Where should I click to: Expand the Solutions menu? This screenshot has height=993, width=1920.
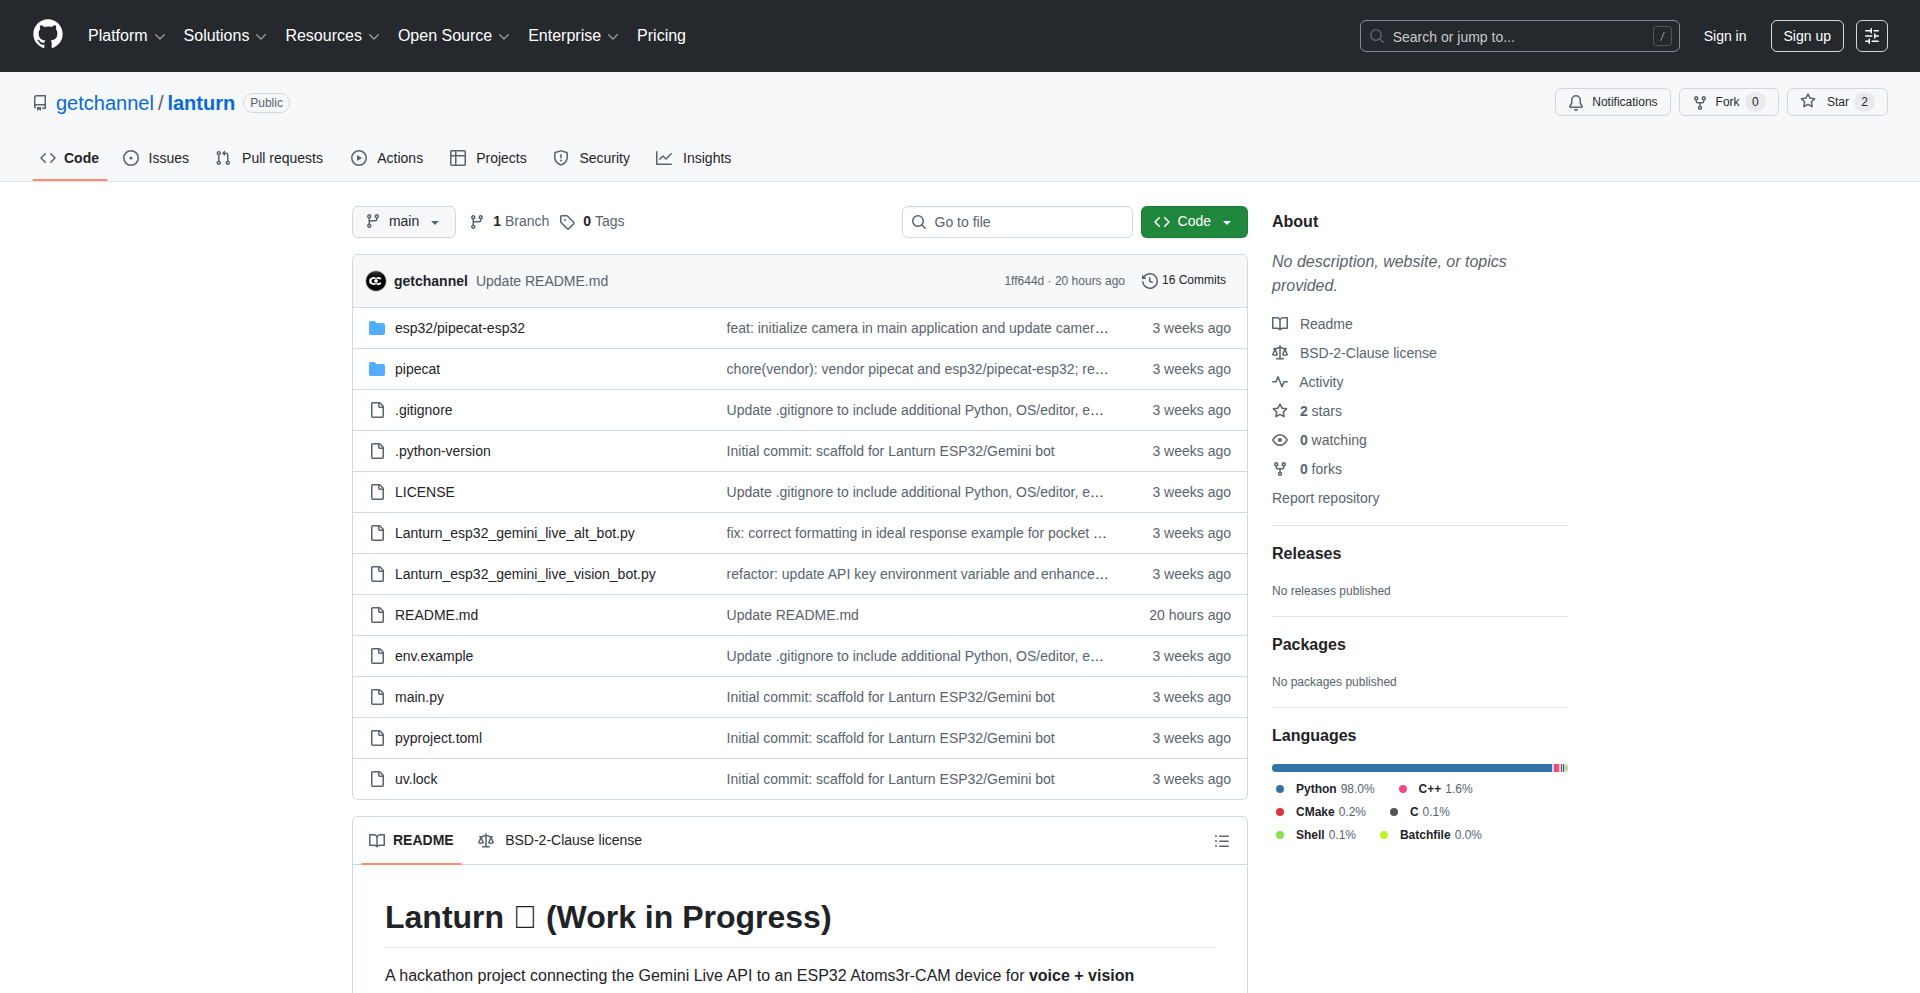[225, 36]
